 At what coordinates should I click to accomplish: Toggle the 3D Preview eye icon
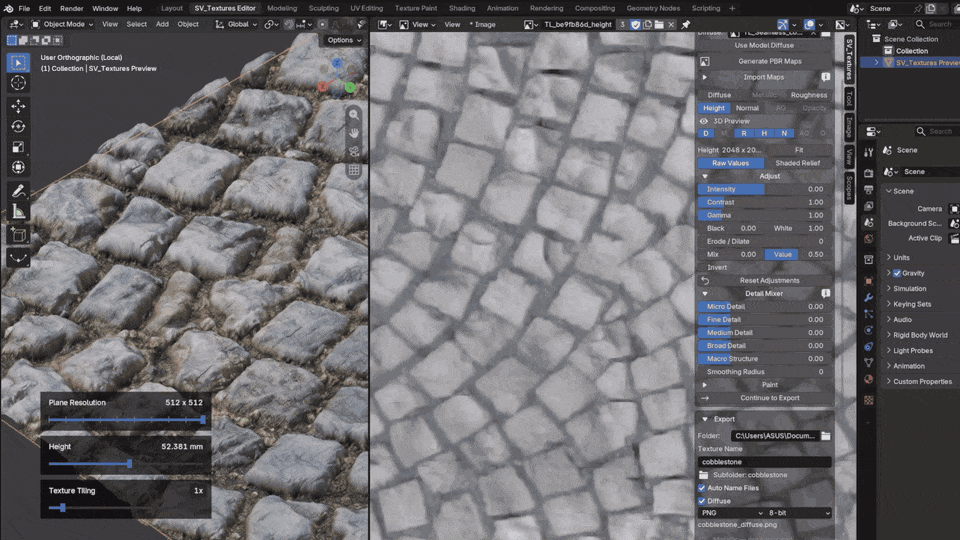[704, 121]
